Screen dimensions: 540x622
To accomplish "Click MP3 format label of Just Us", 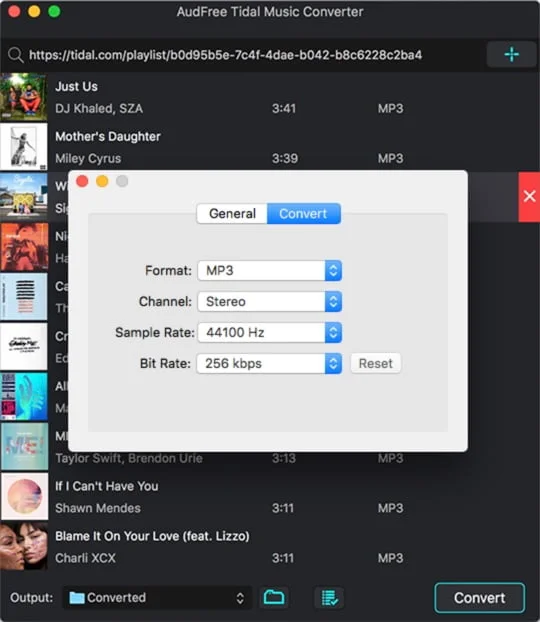I will pos(390,108).
